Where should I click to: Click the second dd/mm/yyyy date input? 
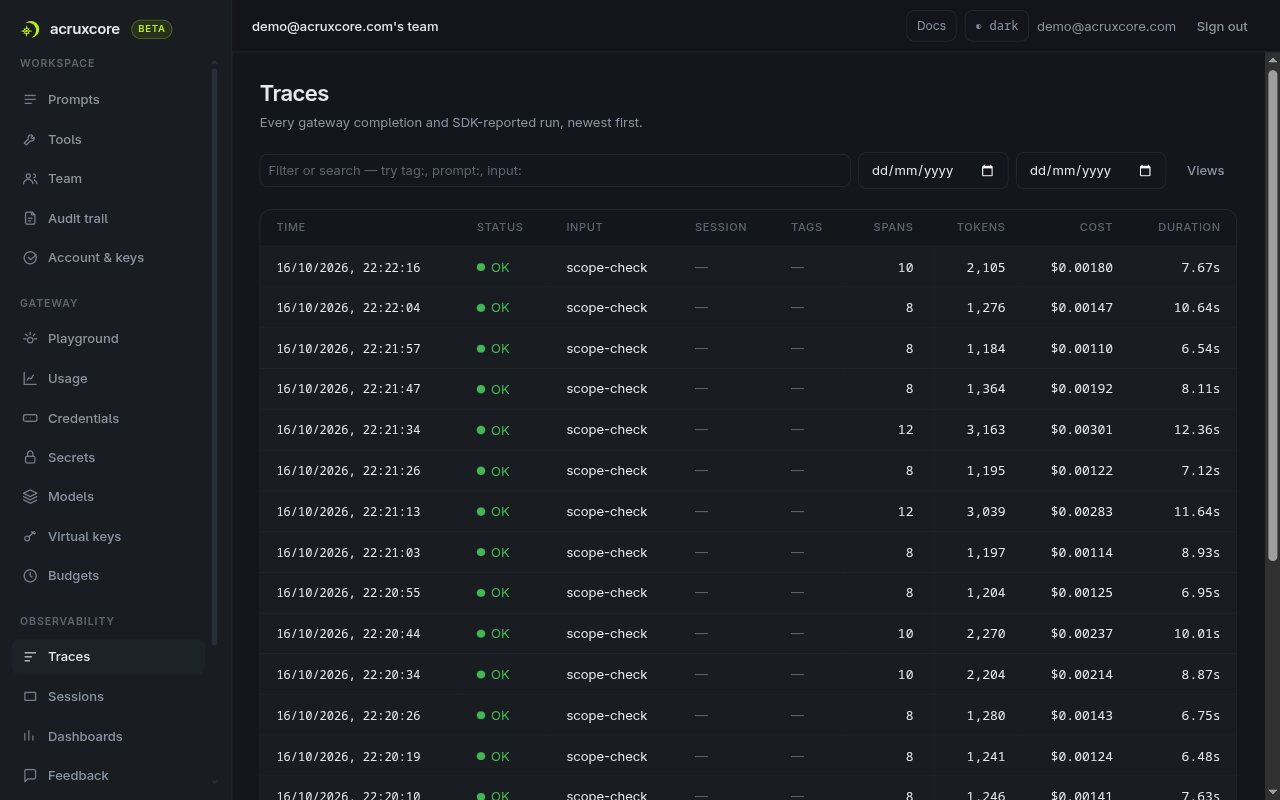click(x=1091, y=171)
